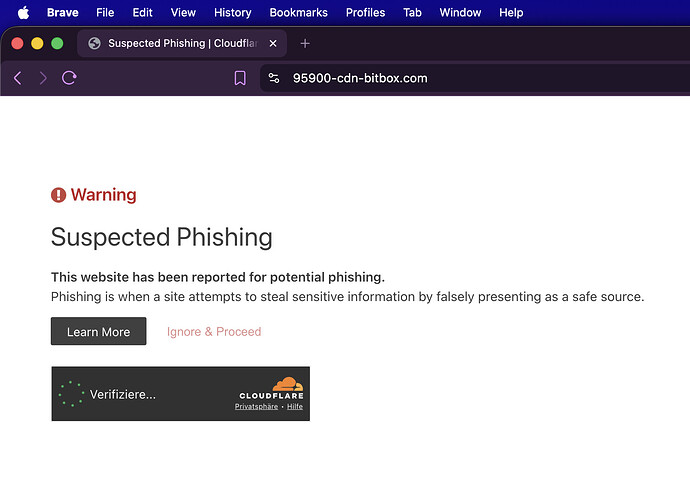Open the Brave application menu
The width and height of the screenshot is (690, 480).
click(62, 12)
